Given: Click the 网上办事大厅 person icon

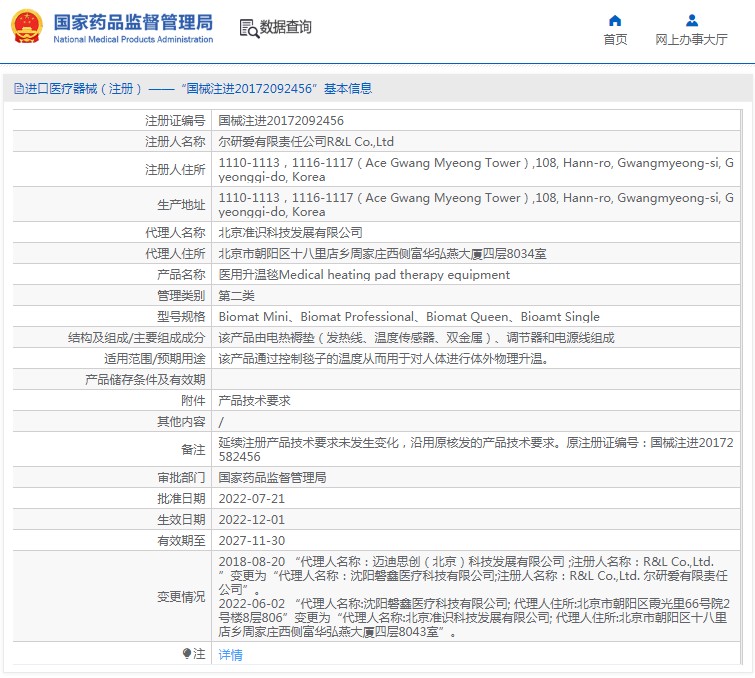Looking at the screenshot, I should [691, 20].
